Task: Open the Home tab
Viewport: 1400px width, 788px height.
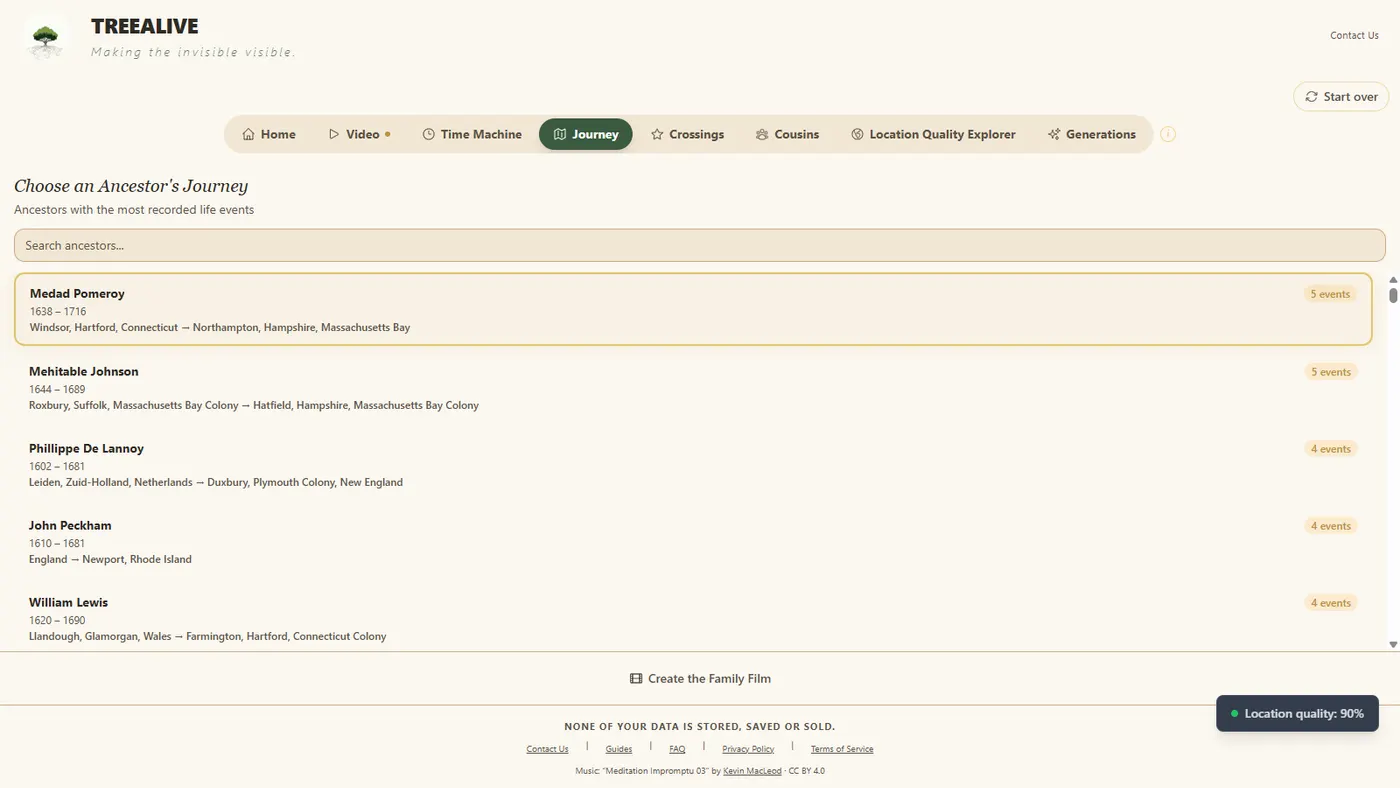Action: (269, 134)
